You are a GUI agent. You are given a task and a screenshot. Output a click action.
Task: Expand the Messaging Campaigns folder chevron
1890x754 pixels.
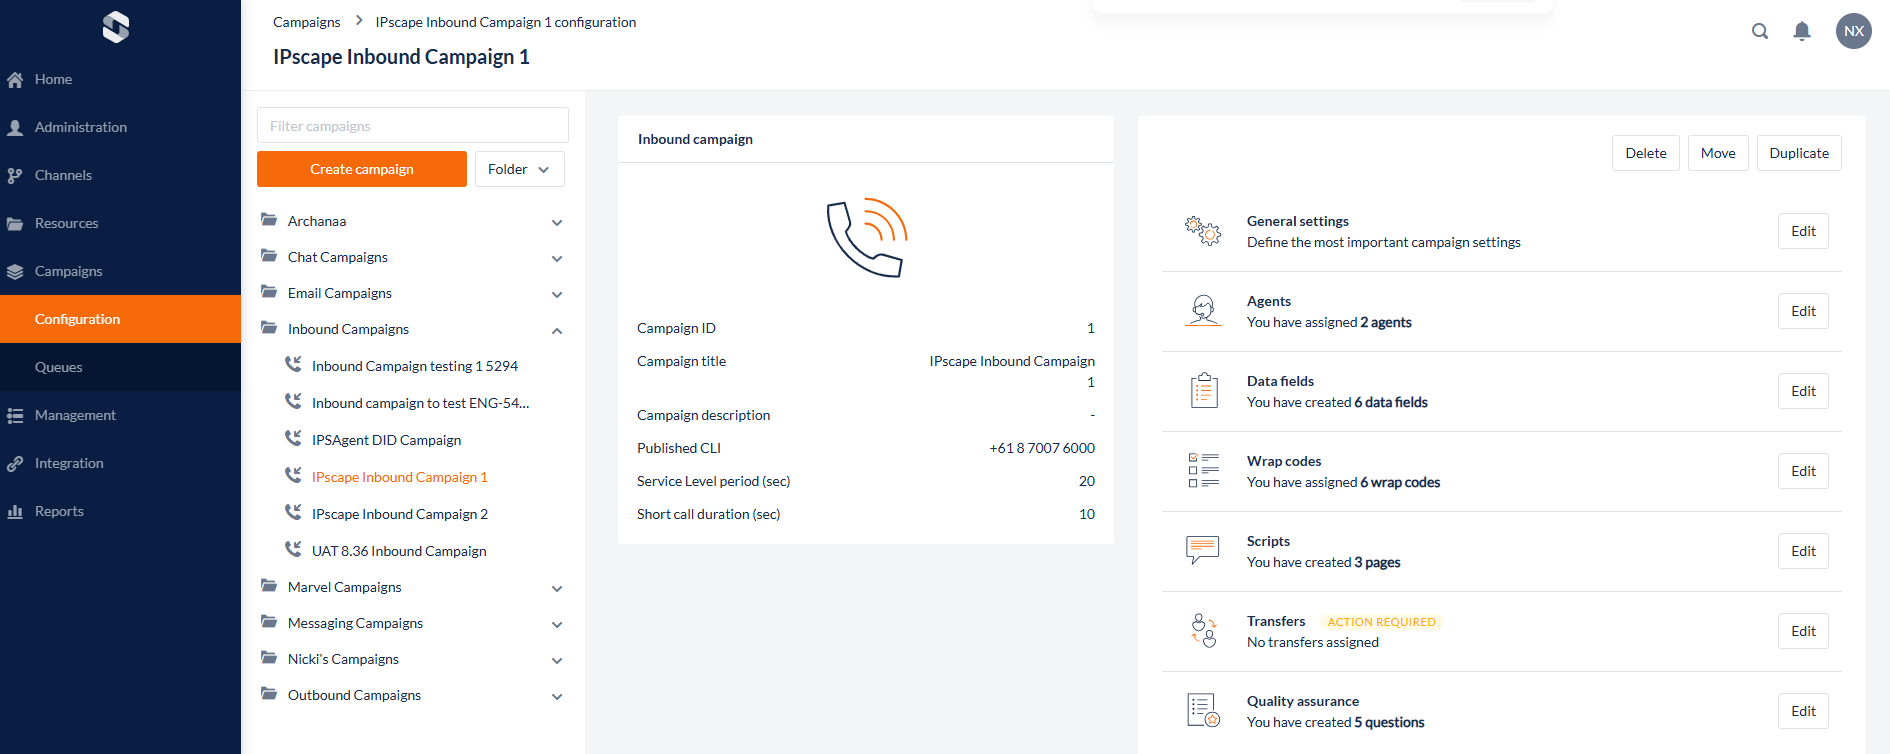[557, 624]
